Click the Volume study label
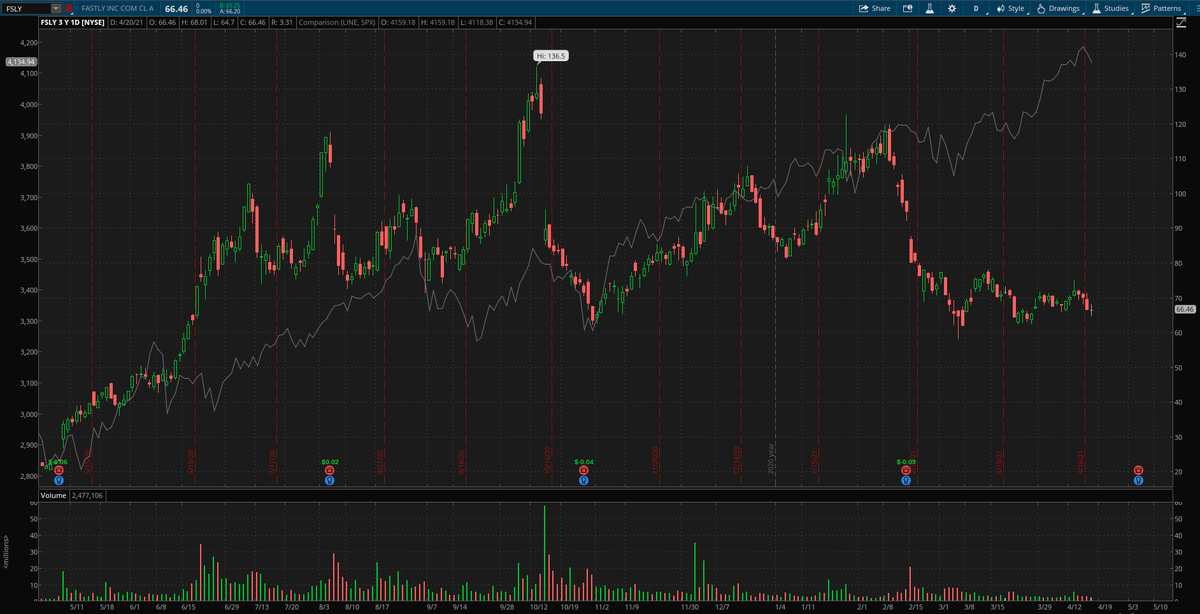 (x=53, y=495)
